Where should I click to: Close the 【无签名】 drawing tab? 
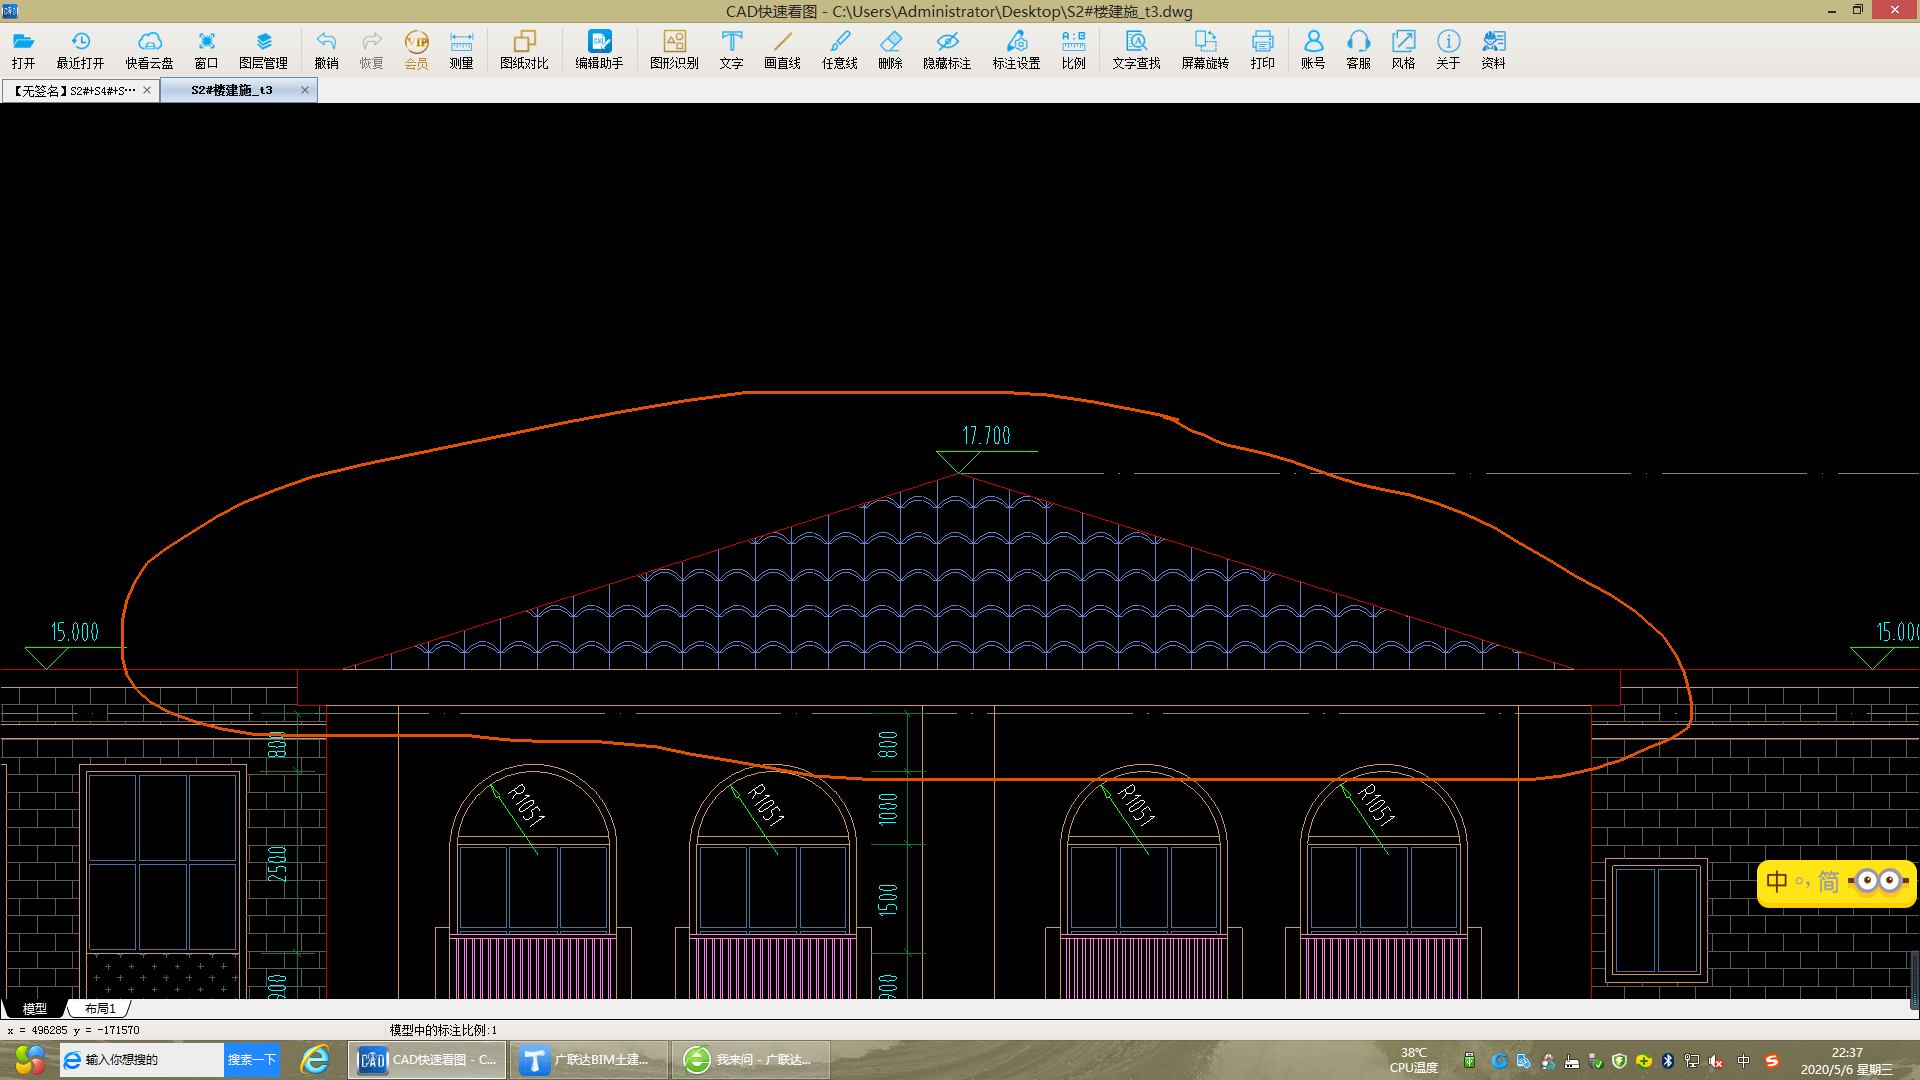click(x=147, y=90)
